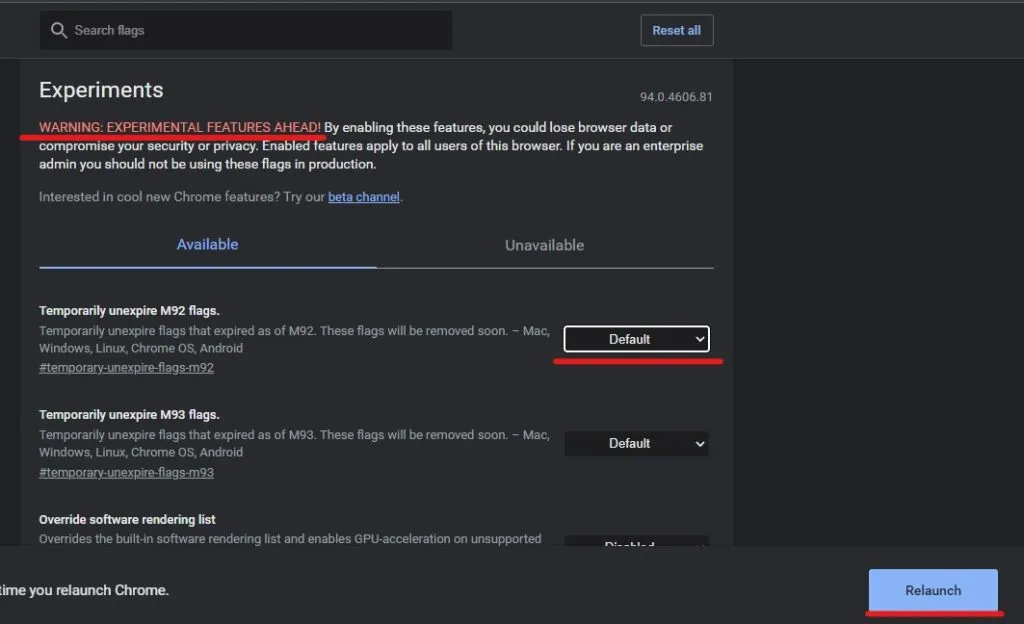Screen dimensions: 1024x624
Task: Click the chevron on M92 Default dropdown
Action: click(x=698, y=339)
